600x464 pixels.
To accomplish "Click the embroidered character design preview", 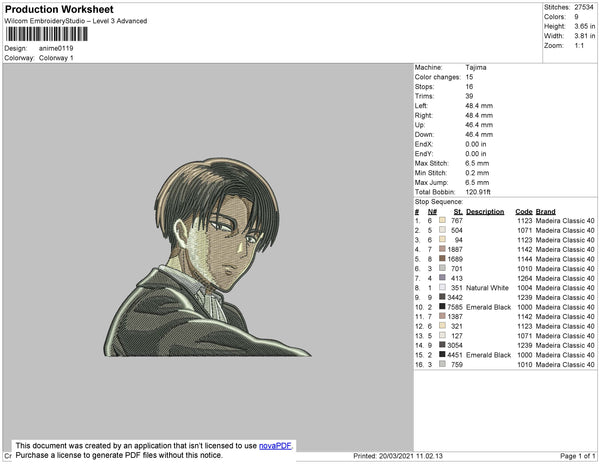I will (x=207, y=257).
